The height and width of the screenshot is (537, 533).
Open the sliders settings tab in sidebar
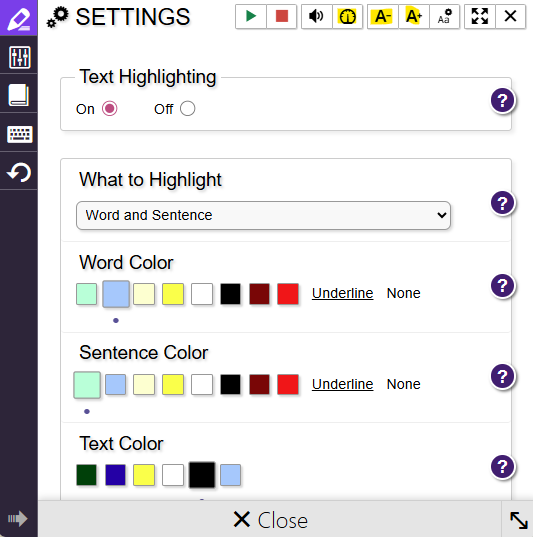pos(19,57)
